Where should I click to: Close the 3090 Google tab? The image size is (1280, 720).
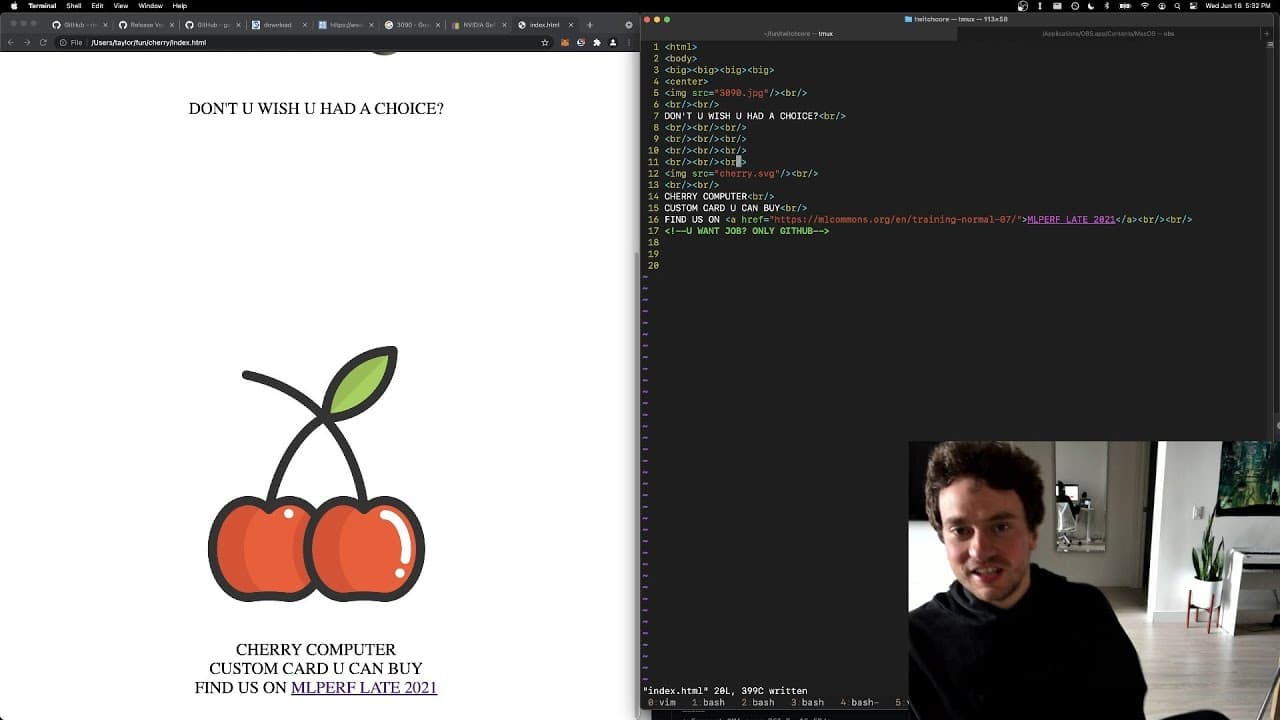(x=438, y=25)
